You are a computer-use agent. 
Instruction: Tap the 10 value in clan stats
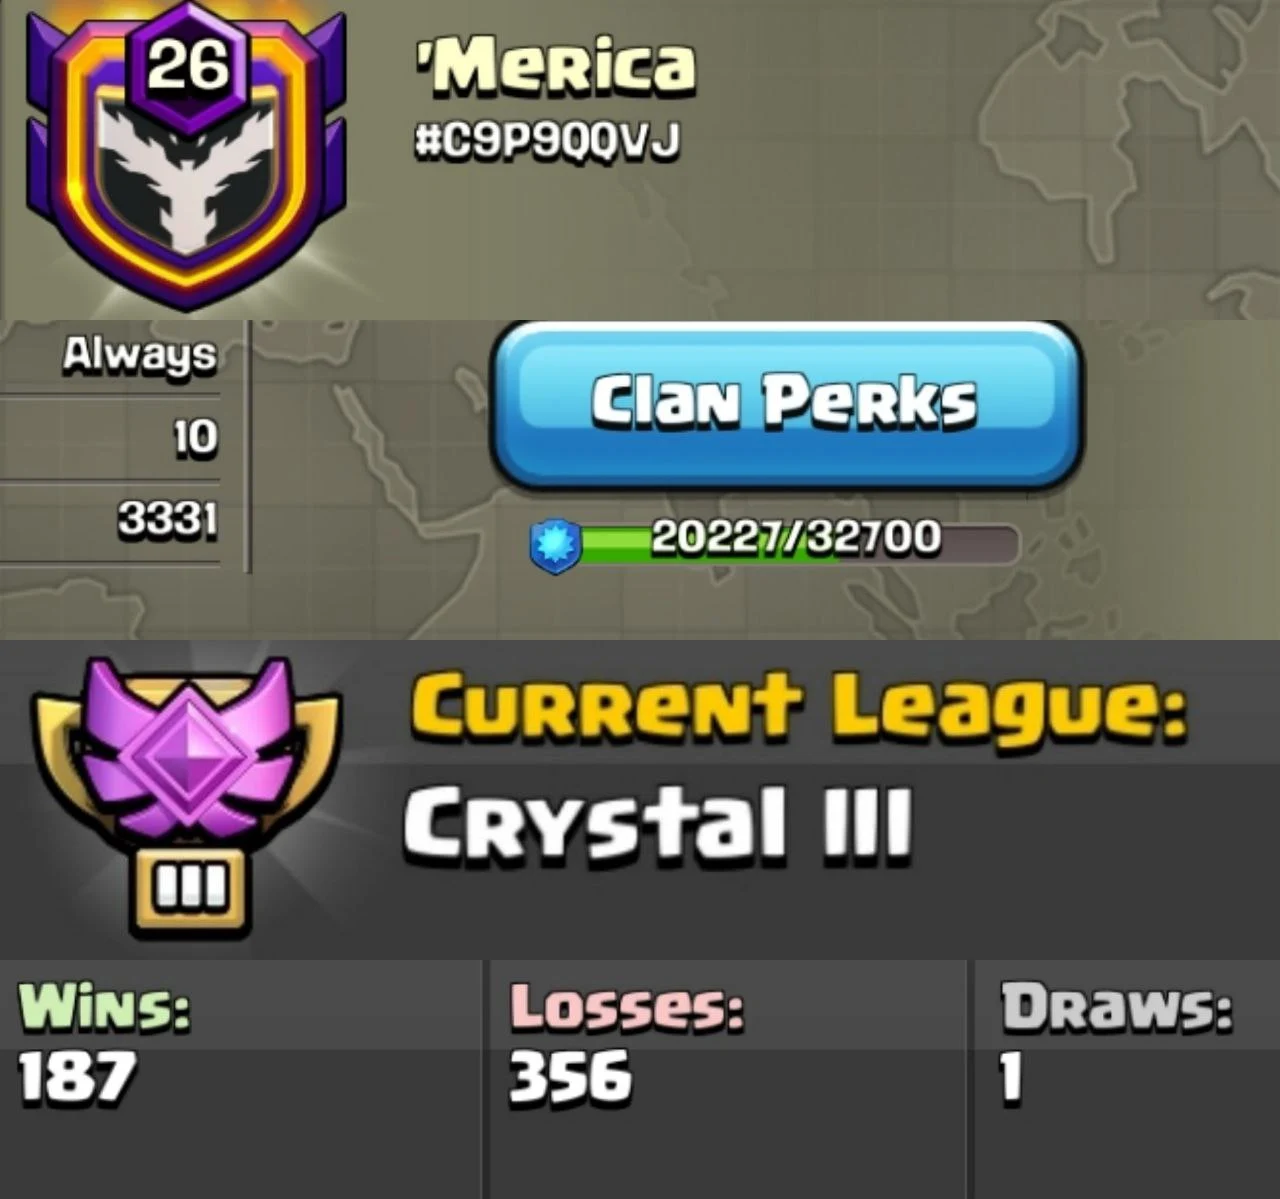(x=195, y=438)
